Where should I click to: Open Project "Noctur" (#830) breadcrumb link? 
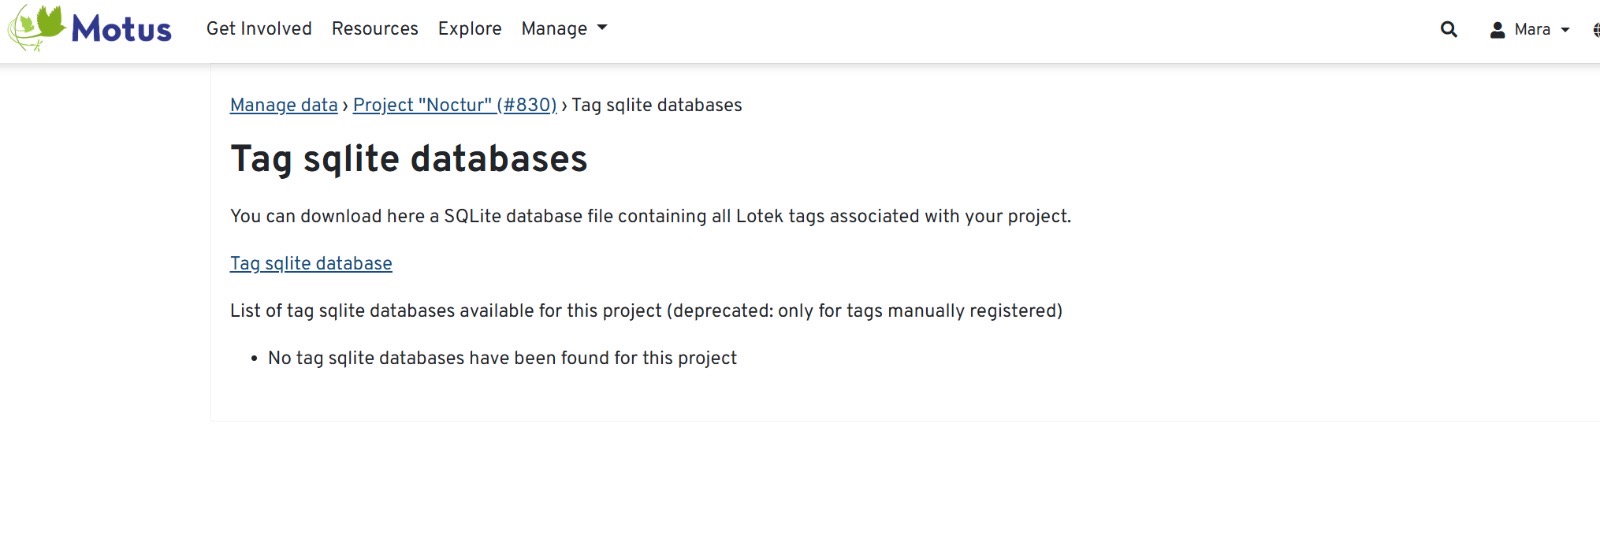click(455, 105)
